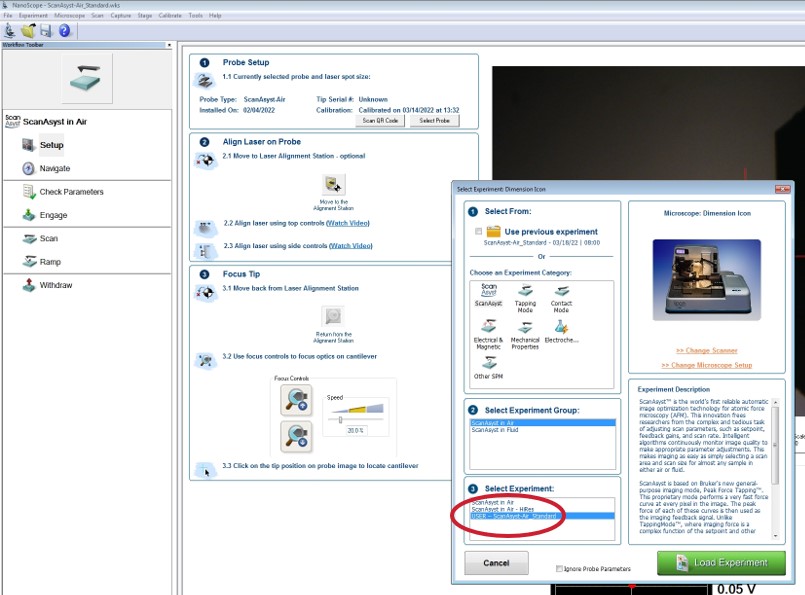805x595 pixels.
Task: Choose Tapping Mode experiment category
Action: (x=525, y=299)
